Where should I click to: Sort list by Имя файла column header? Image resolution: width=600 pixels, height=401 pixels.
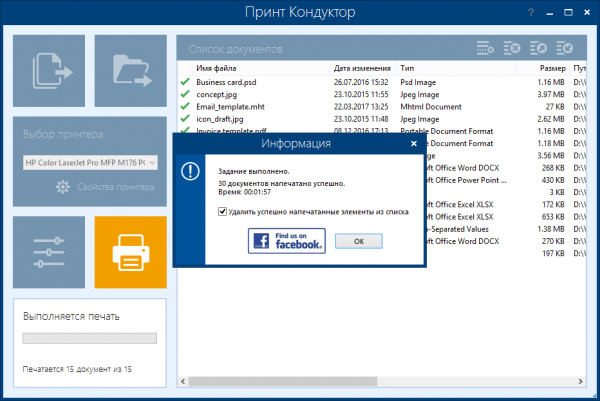215,67
